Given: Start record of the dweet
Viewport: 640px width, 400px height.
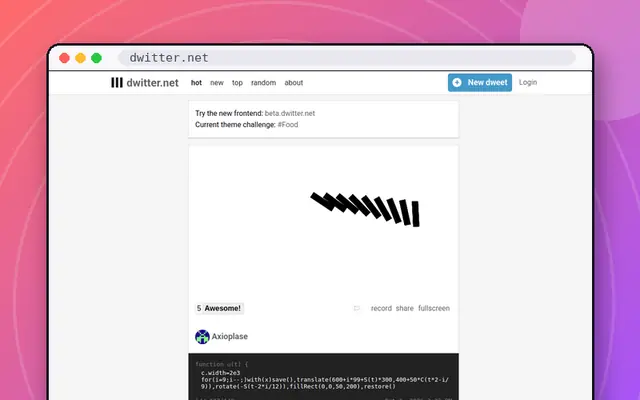Looking at the screenshot, I should (x=381, y=308).
